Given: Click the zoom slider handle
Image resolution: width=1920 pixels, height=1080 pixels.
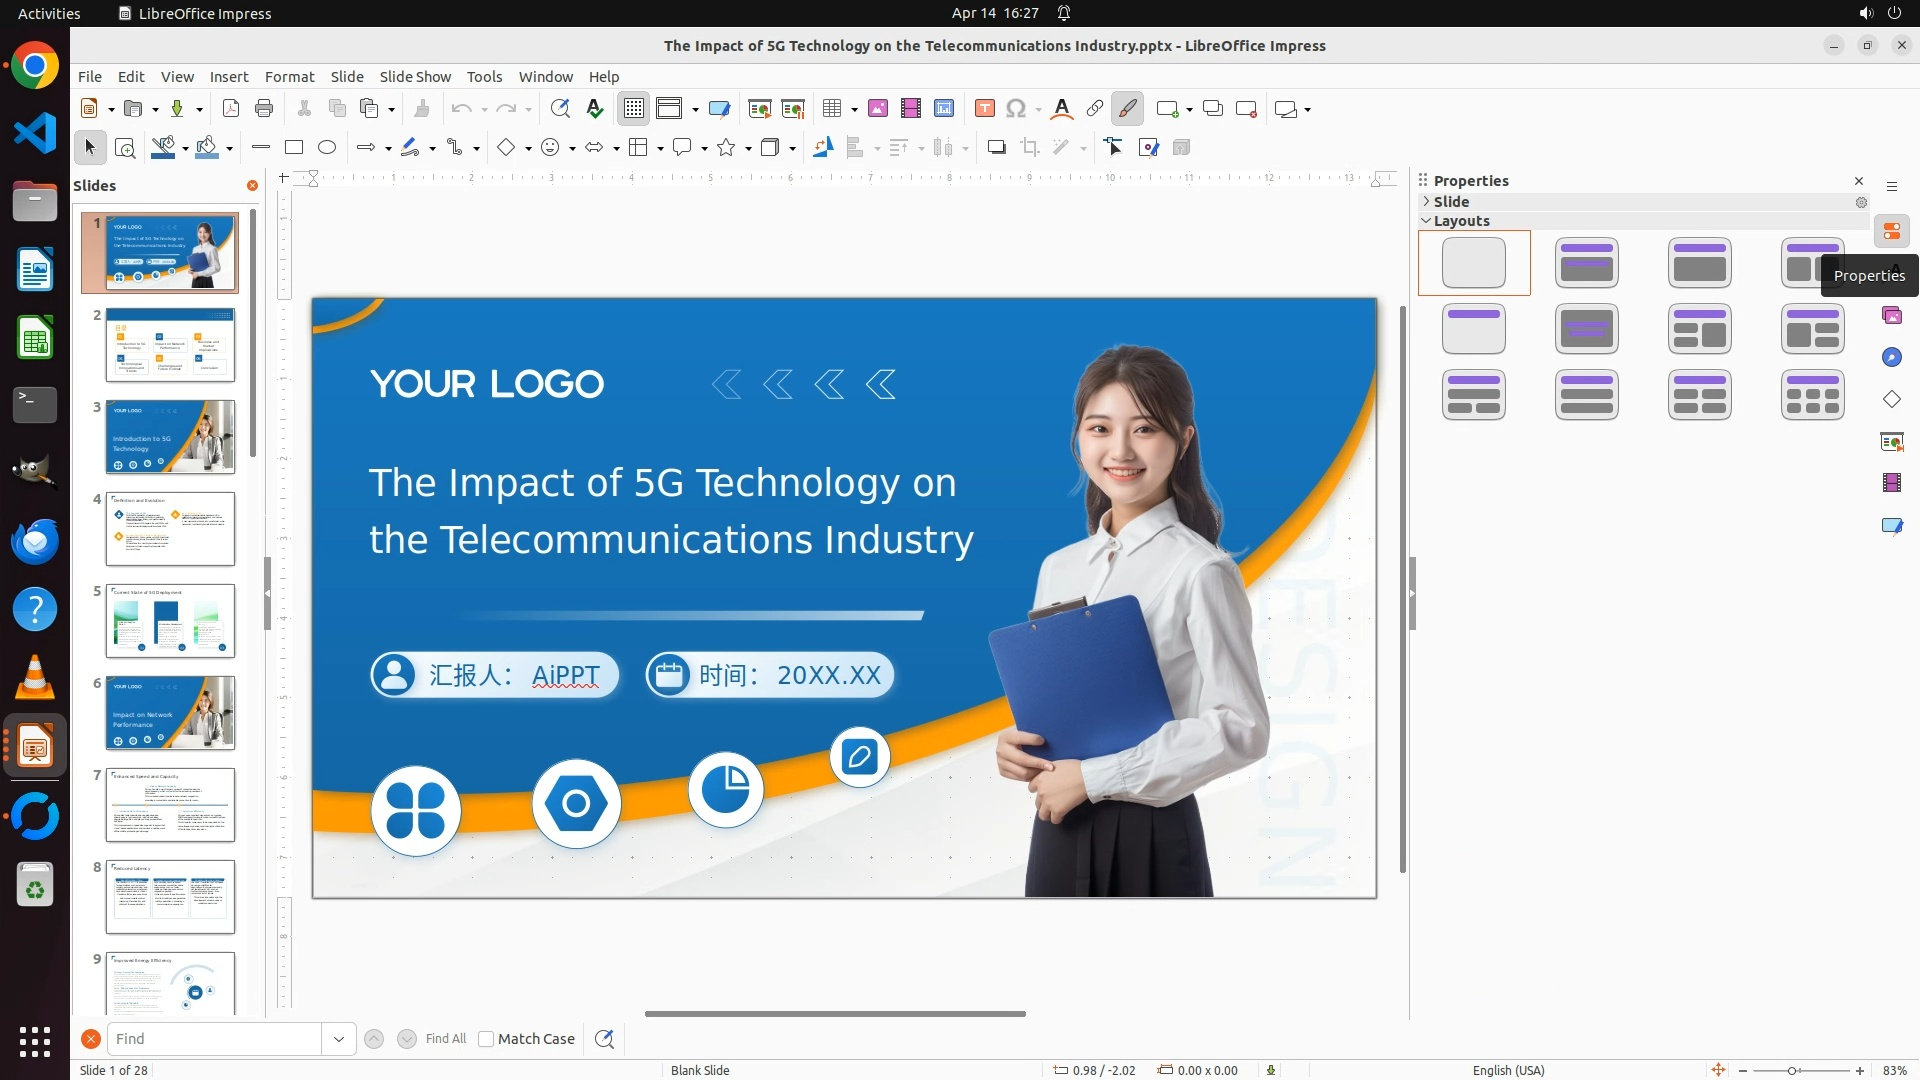Looking at the screenshot, I should (1792, 1071).
